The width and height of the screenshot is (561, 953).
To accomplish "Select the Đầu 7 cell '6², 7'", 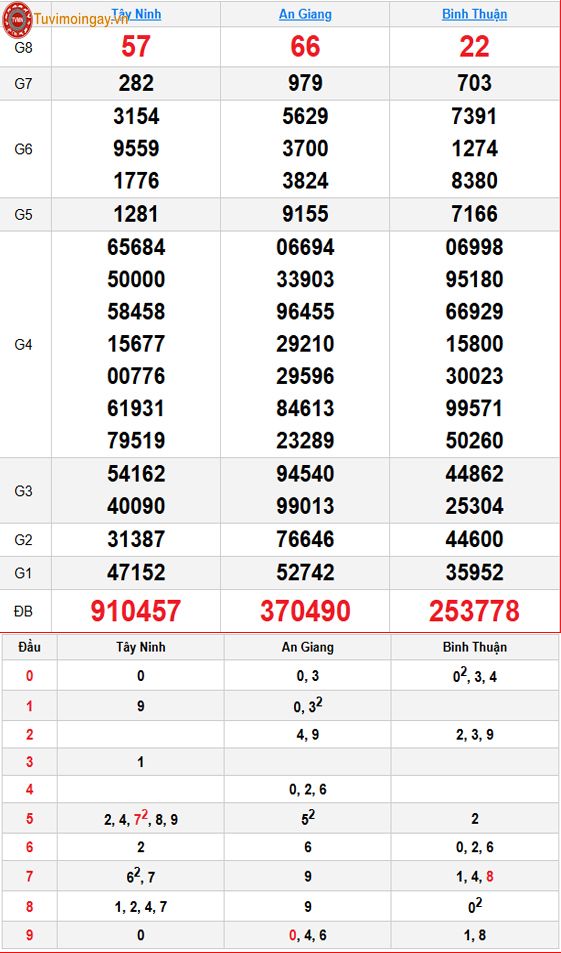I will coord(140,876).
